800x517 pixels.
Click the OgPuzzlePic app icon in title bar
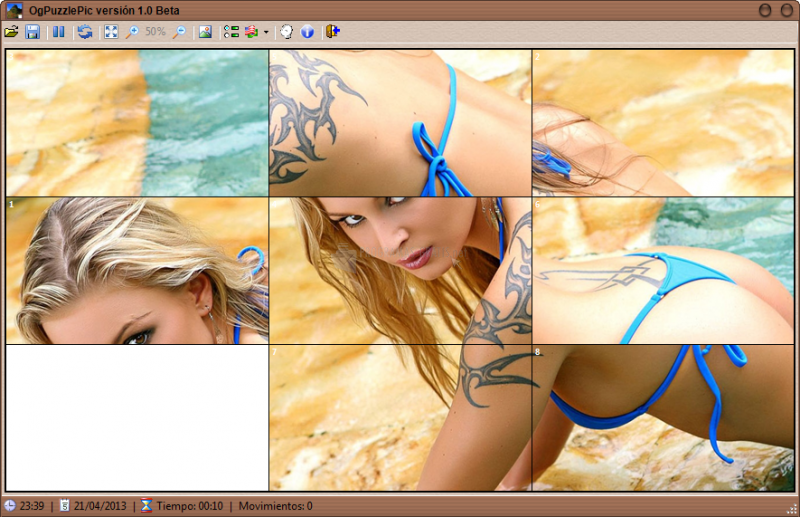[x=14, y=10]
